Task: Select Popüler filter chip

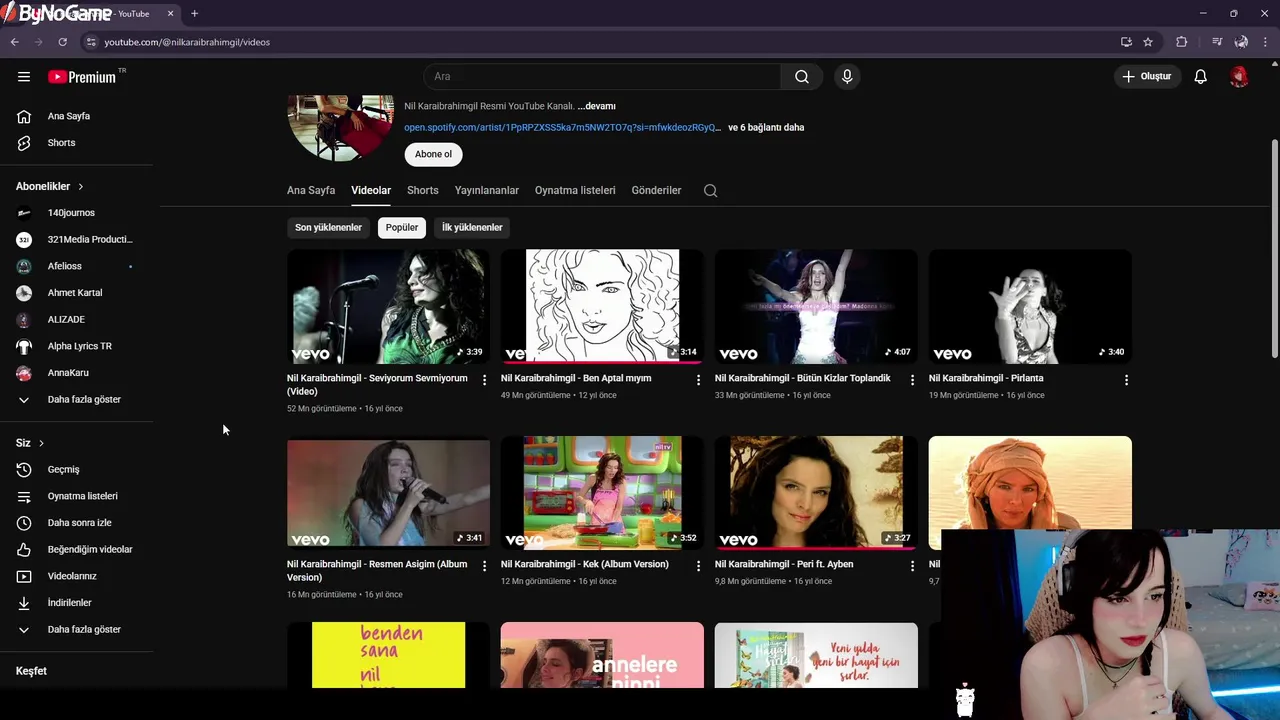Action: [x=402, y=227]
